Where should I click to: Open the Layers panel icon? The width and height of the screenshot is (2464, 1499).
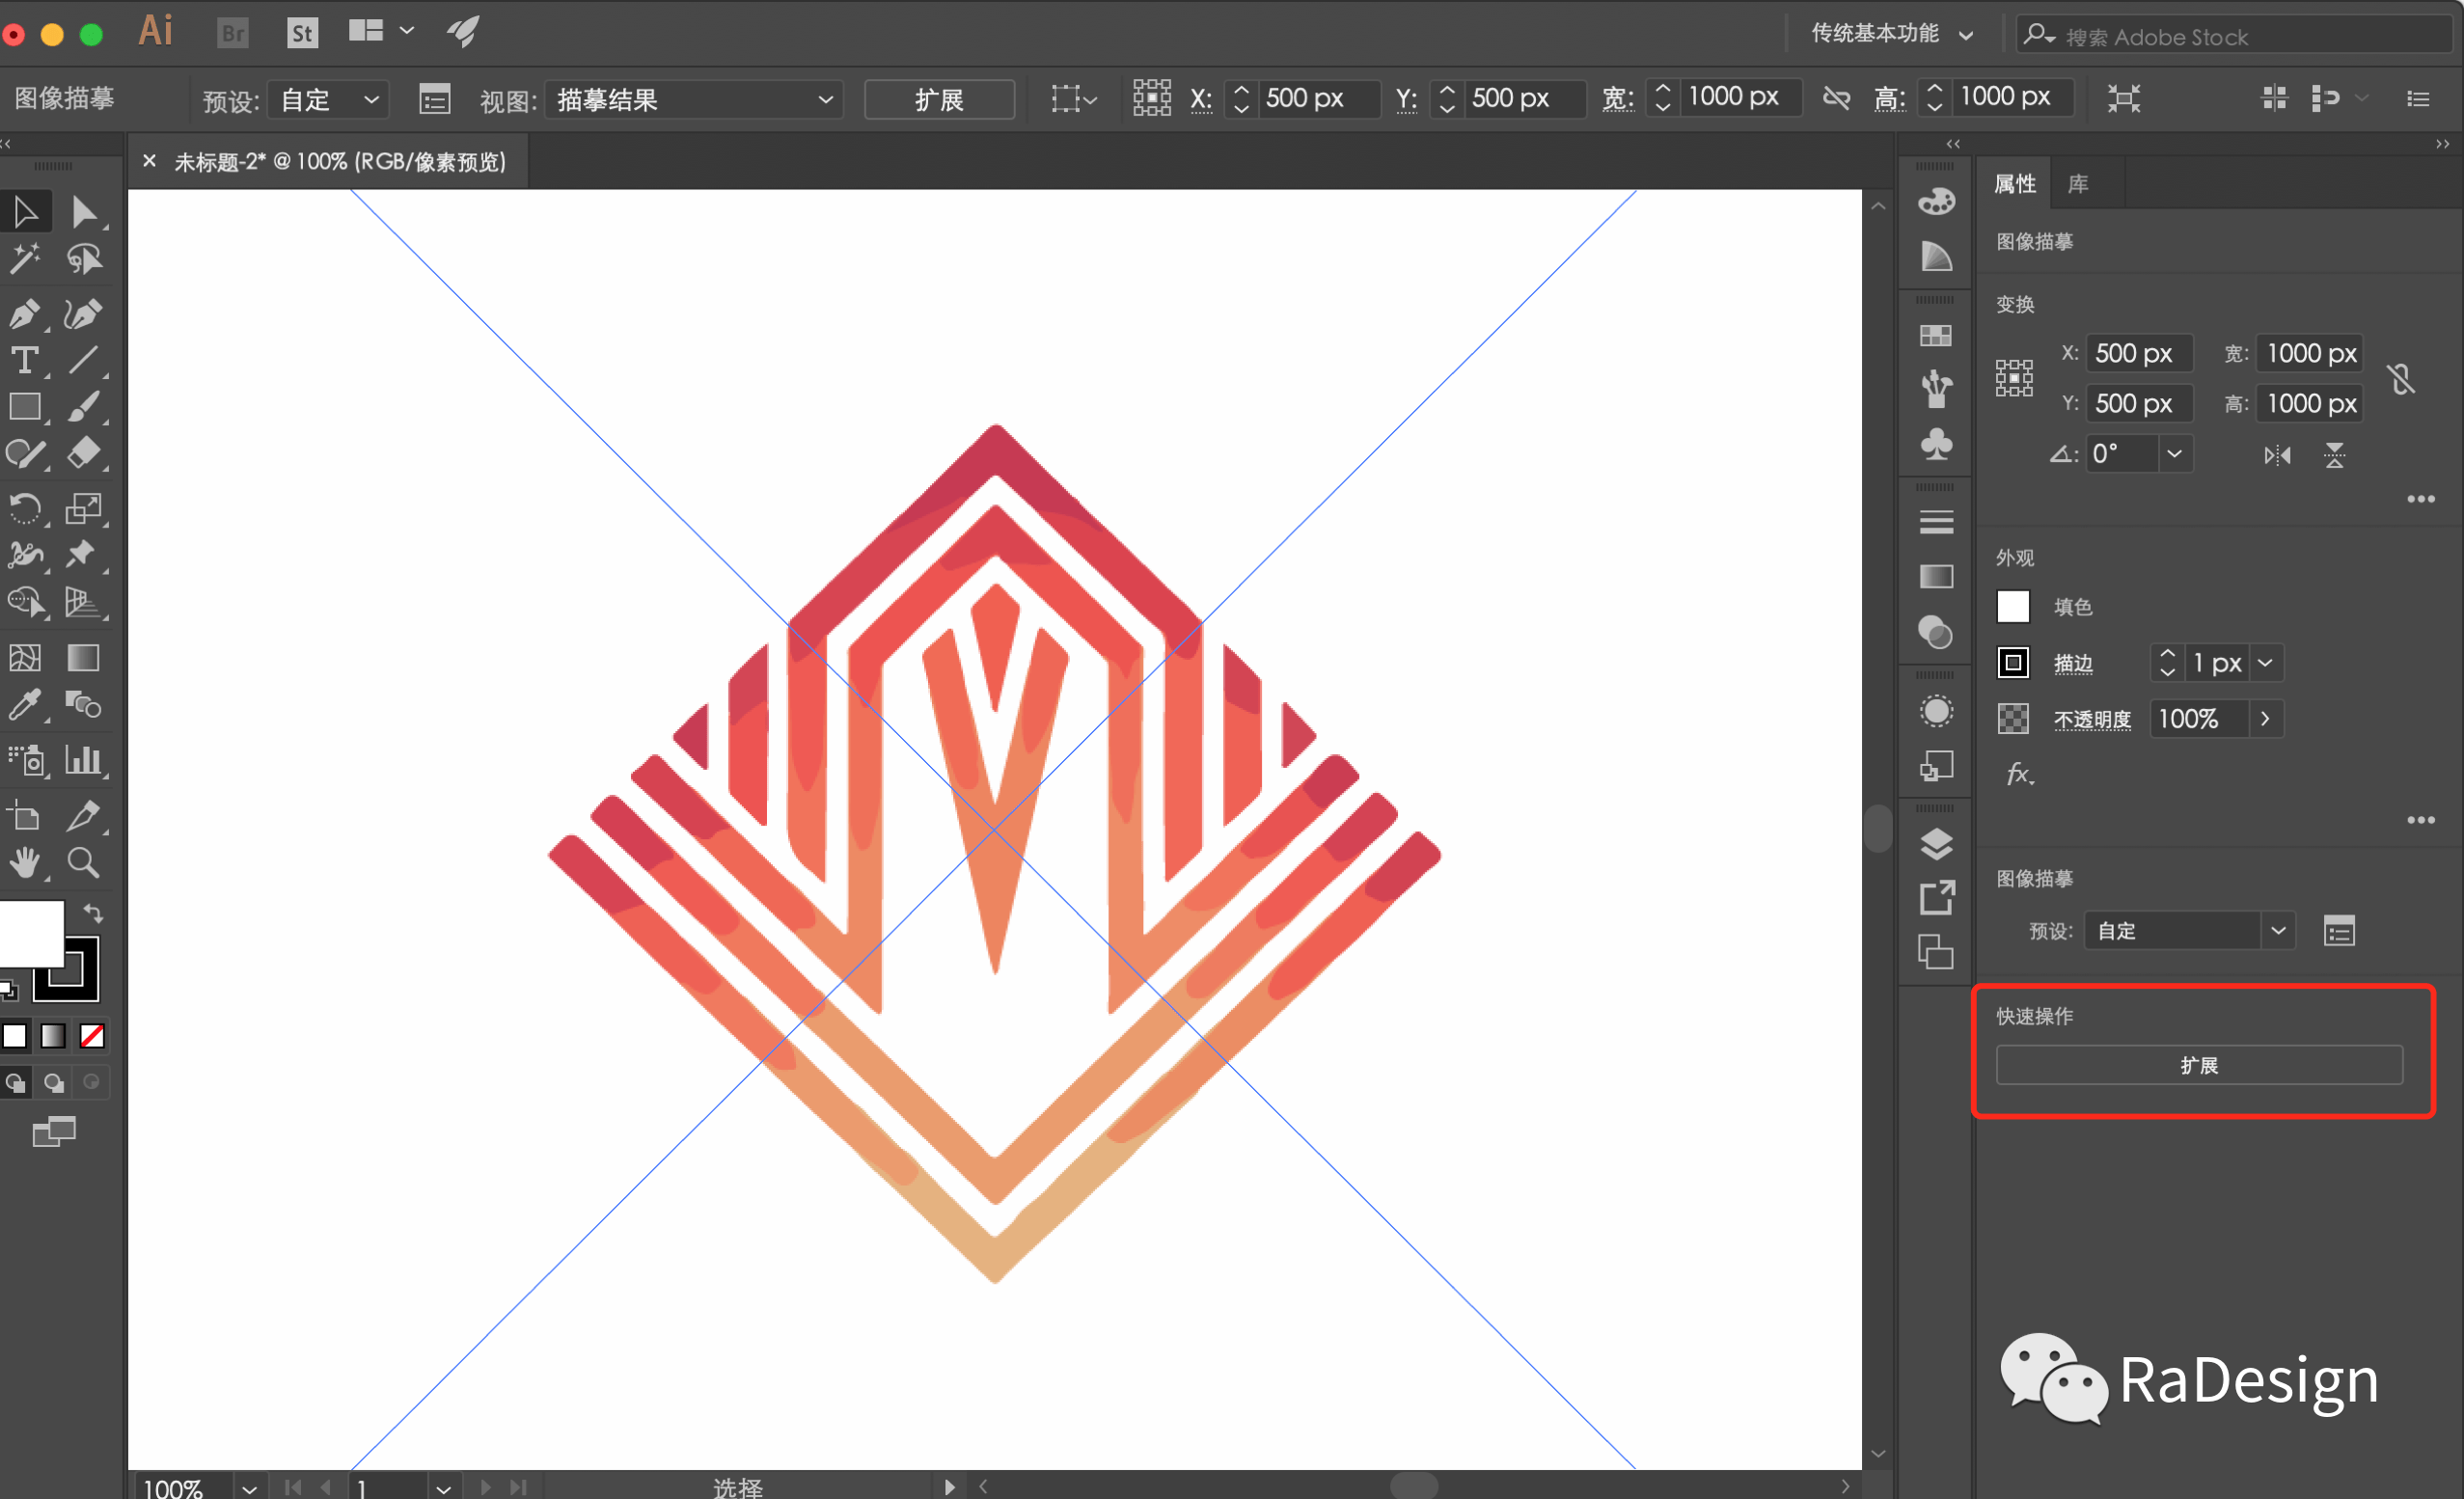point(1936,844)
